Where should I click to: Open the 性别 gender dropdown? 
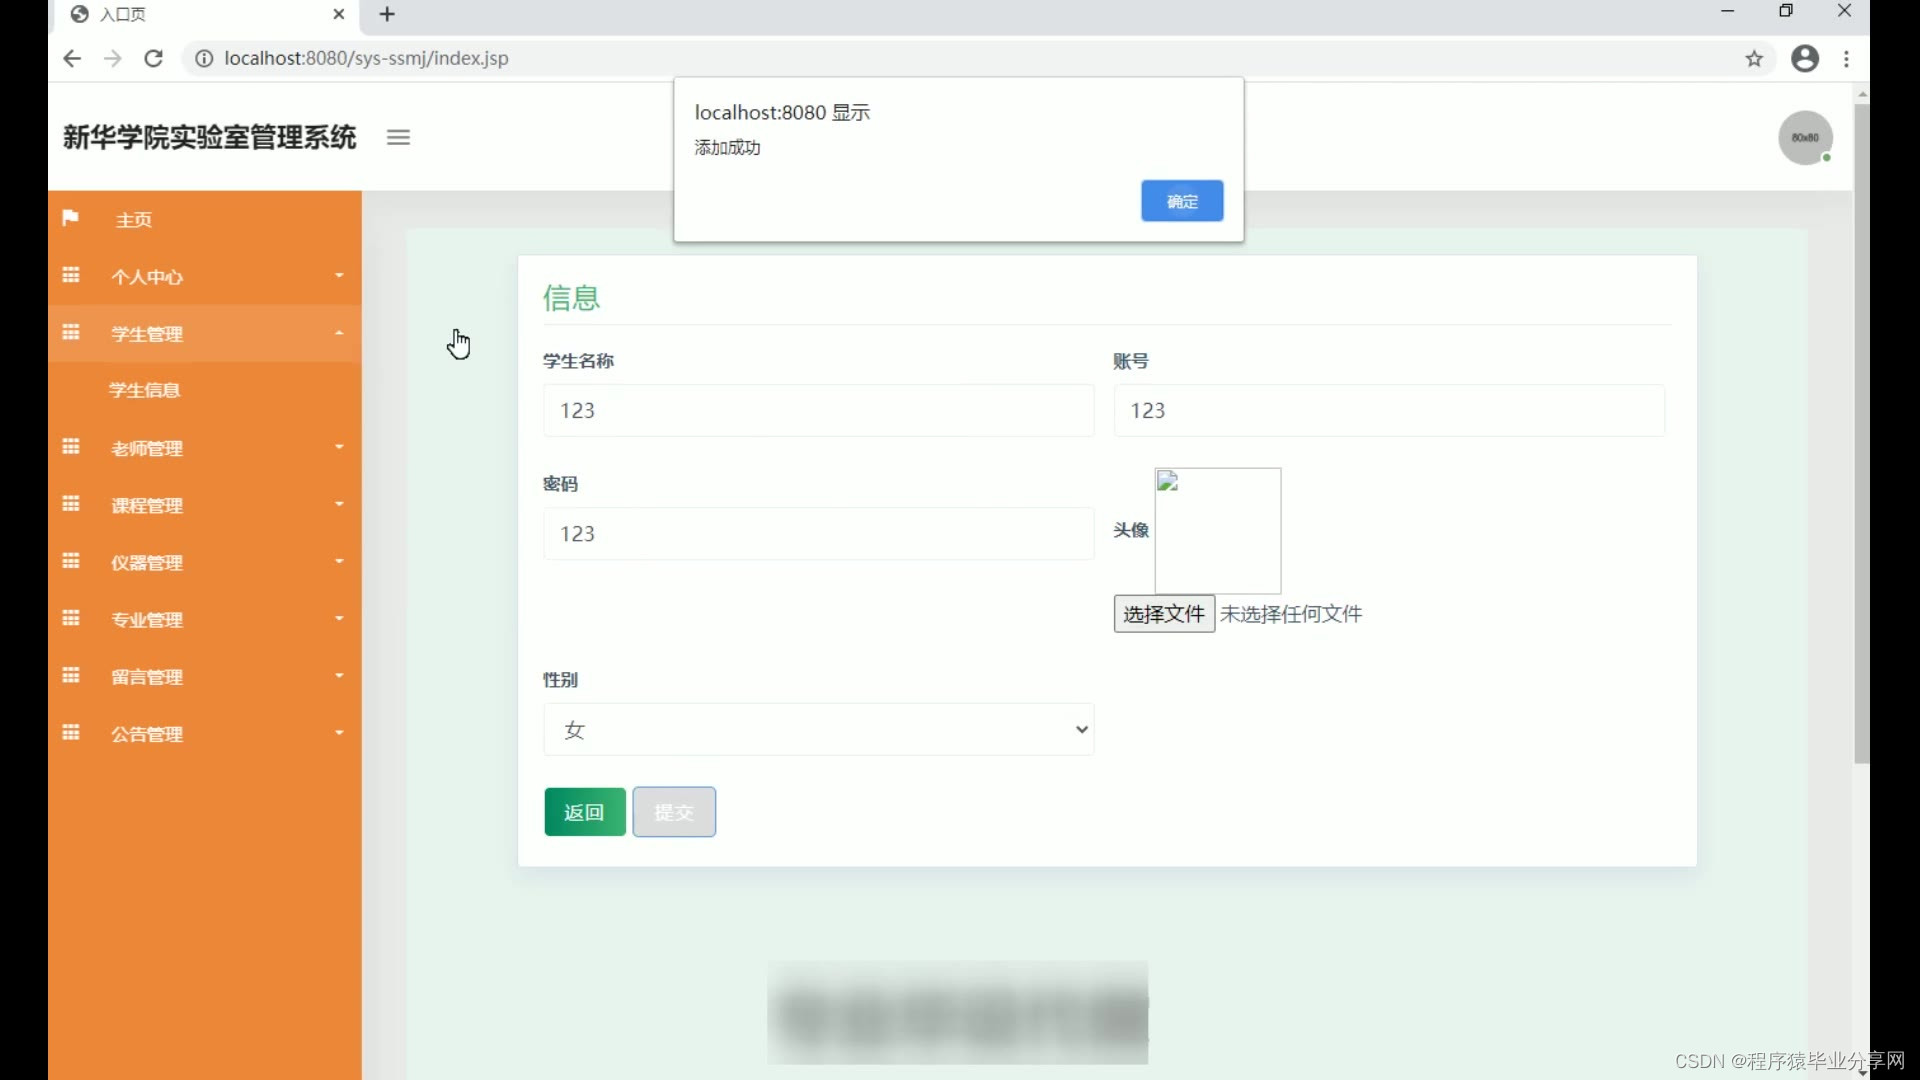point(818,729)
